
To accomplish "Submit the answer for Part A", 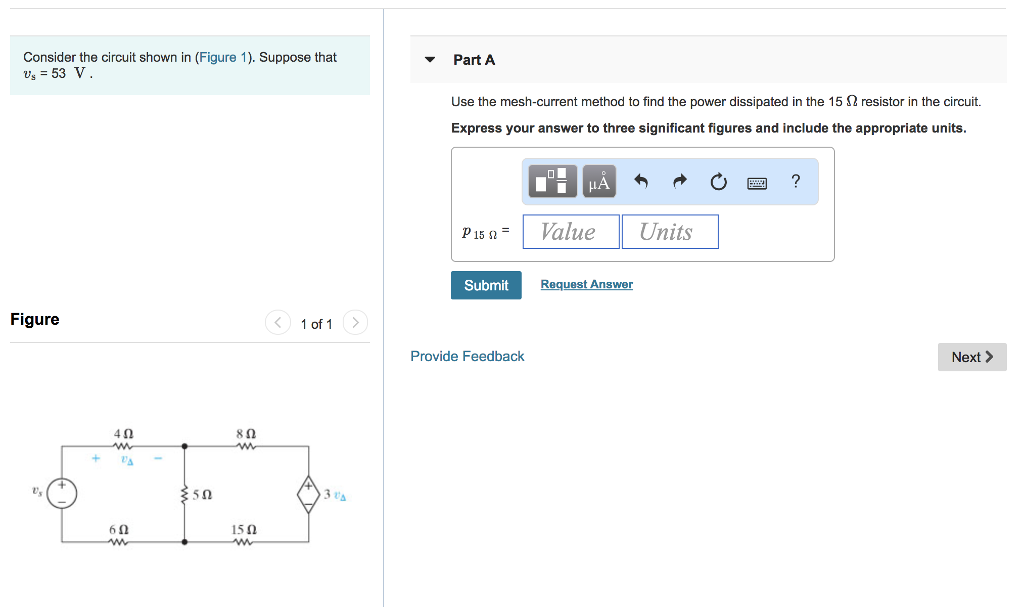I will [x=486, y=285].
